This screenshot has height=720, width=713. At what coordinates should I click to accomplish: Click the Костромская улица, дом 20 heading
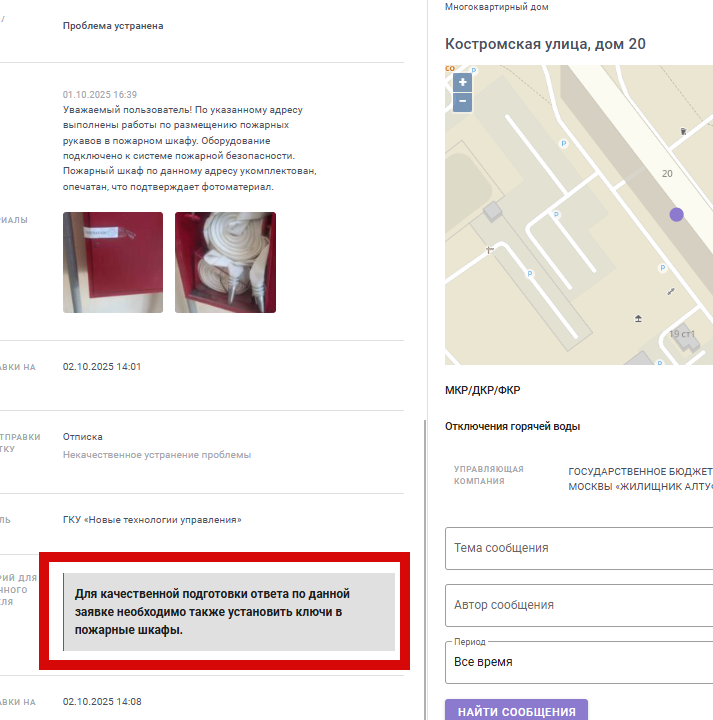(545, 44)
